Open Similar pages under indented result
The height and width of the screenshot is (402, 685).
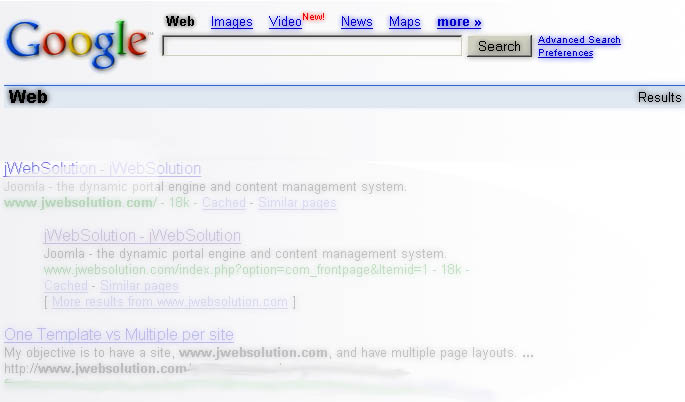click(139, 286)
